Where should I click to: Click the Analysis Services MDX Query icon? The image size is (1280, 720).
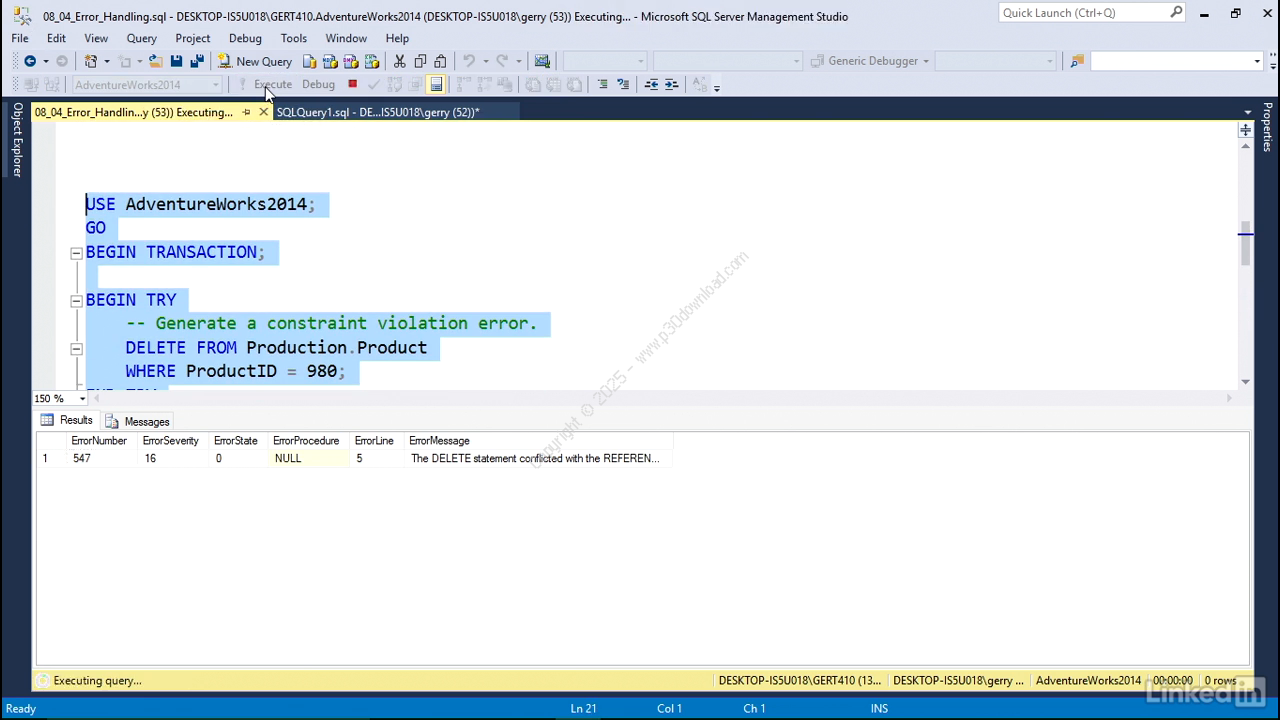coord(331,61)
